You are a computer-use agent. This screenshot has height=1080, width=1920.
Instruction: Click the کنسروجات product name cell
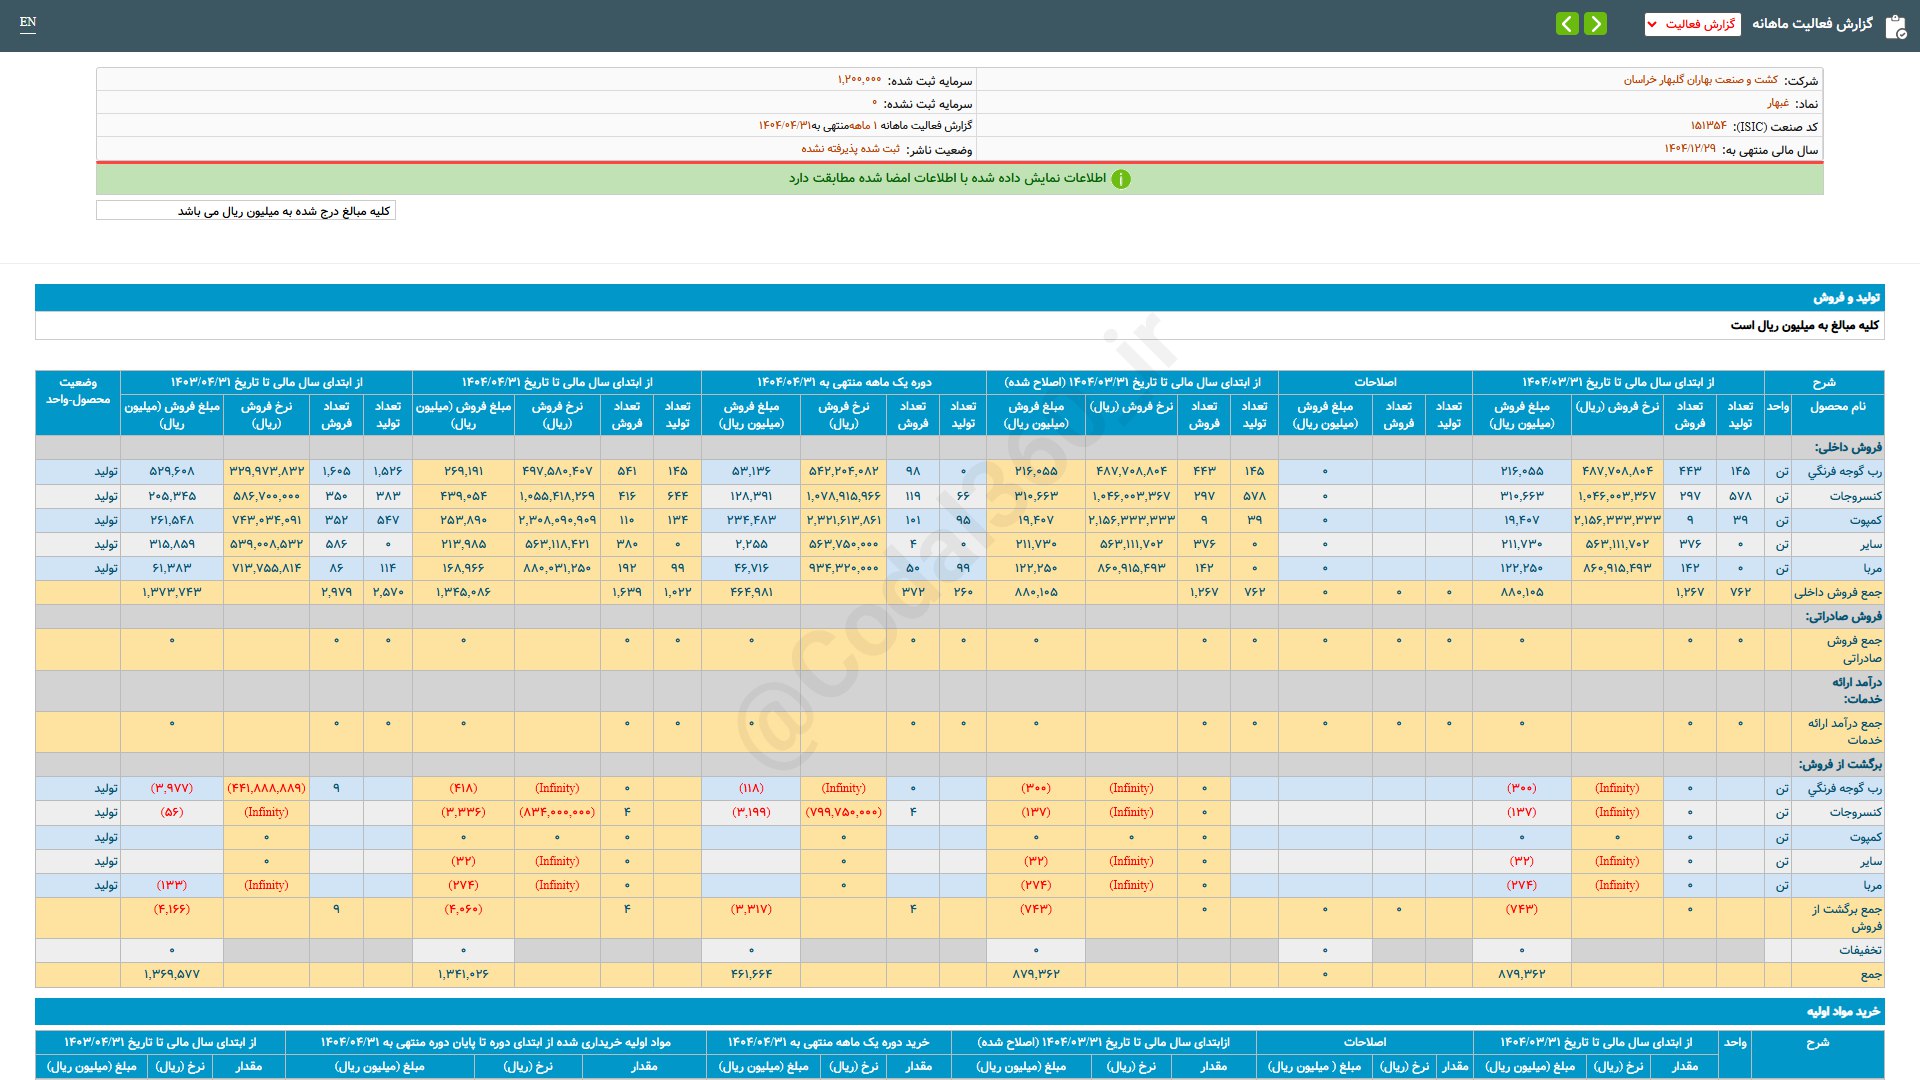pyautogui.click(x=1855, y=496)
